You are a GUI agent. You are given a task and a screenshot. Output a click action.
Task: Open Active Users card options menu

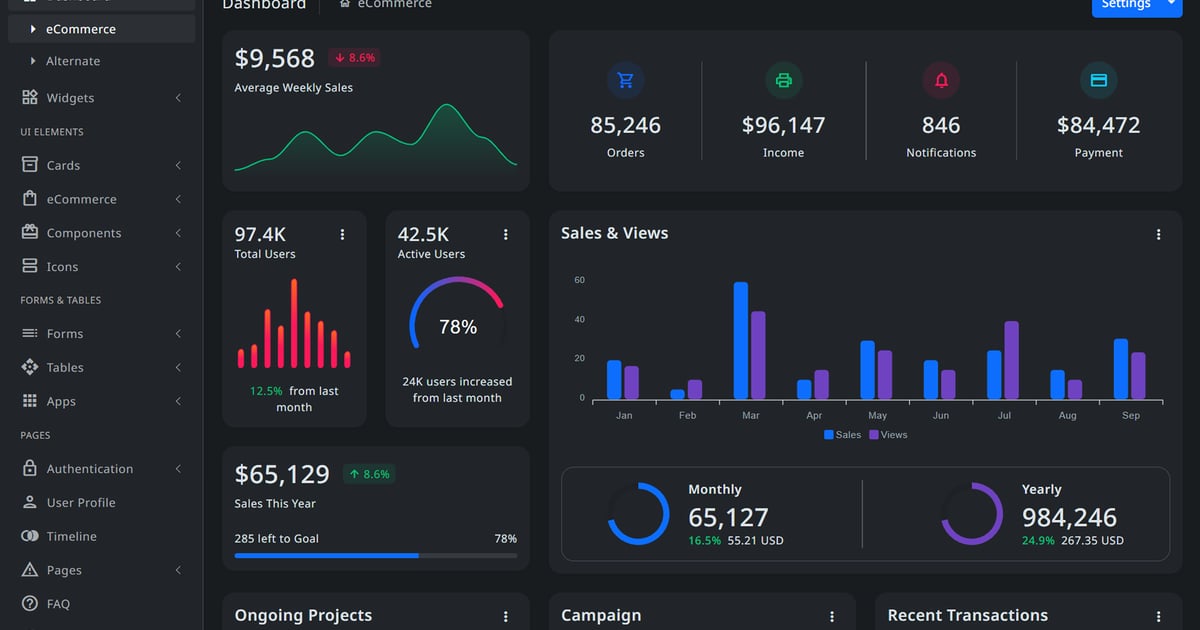point(505,234)
